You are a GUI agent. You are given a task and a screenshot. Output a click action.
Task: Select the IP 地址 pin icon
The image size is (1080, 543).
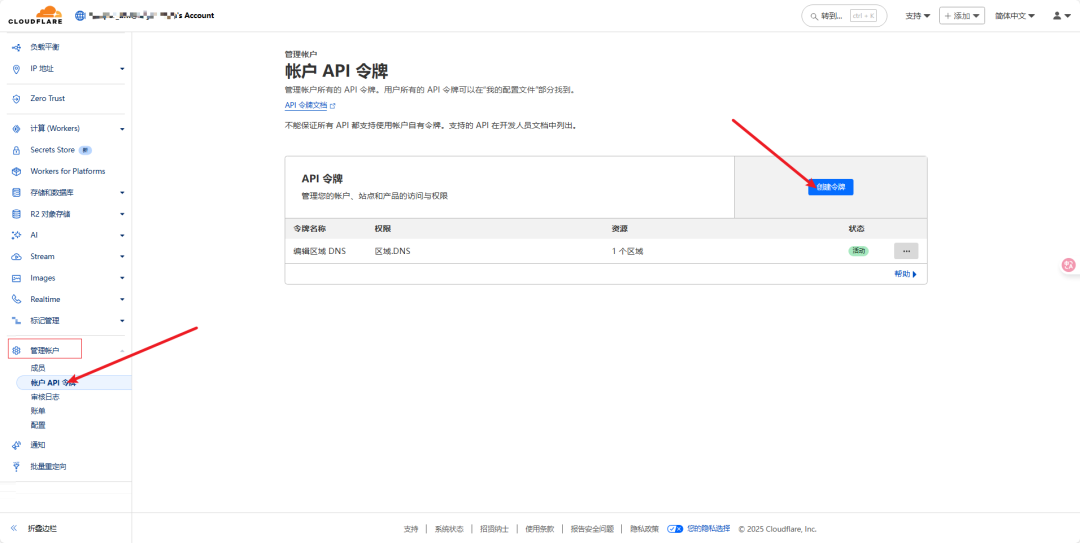tap(17, 69)
